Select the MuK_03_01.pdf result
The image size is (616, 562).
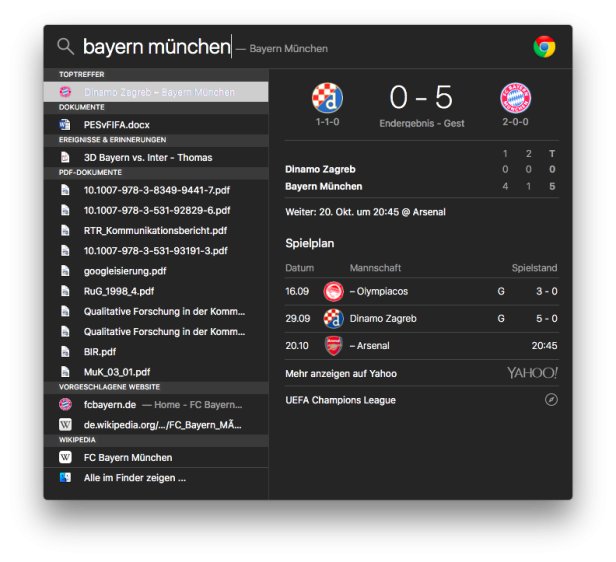(156, 372)
